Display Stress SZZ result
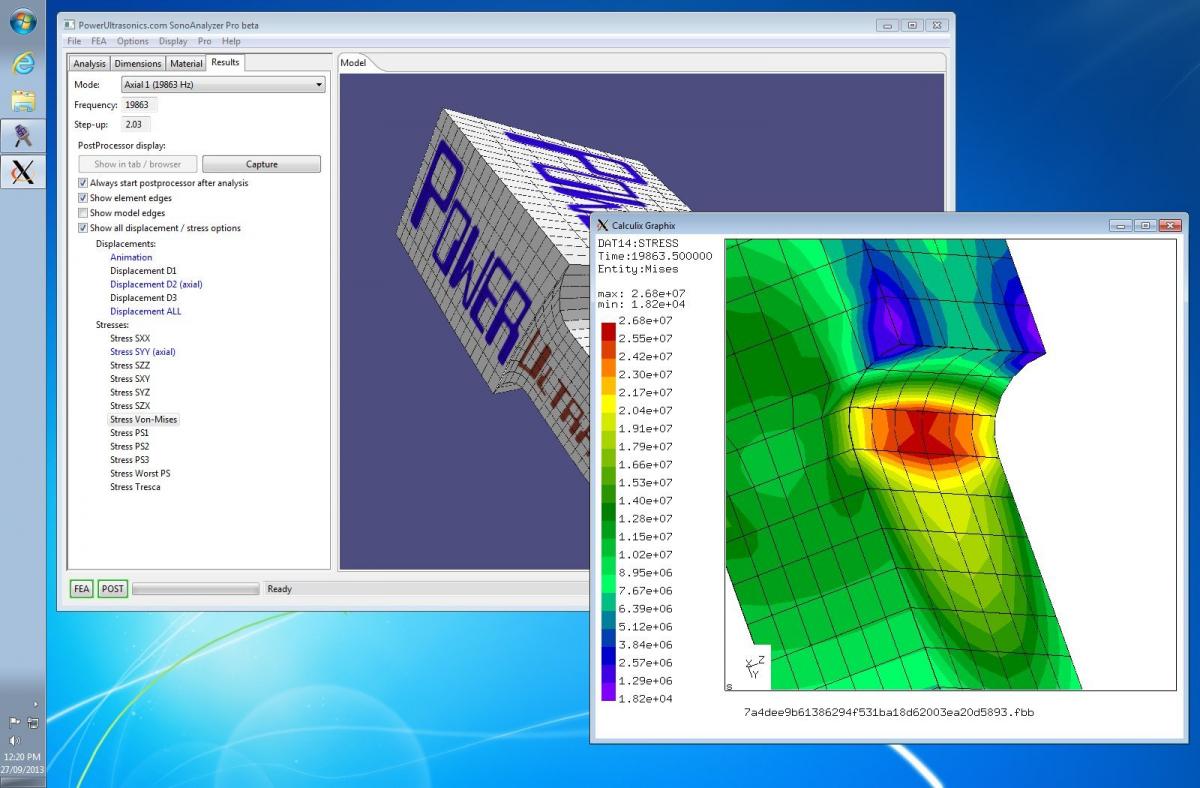Viewport: 1200px width, 788px height. tap(130, 365)
